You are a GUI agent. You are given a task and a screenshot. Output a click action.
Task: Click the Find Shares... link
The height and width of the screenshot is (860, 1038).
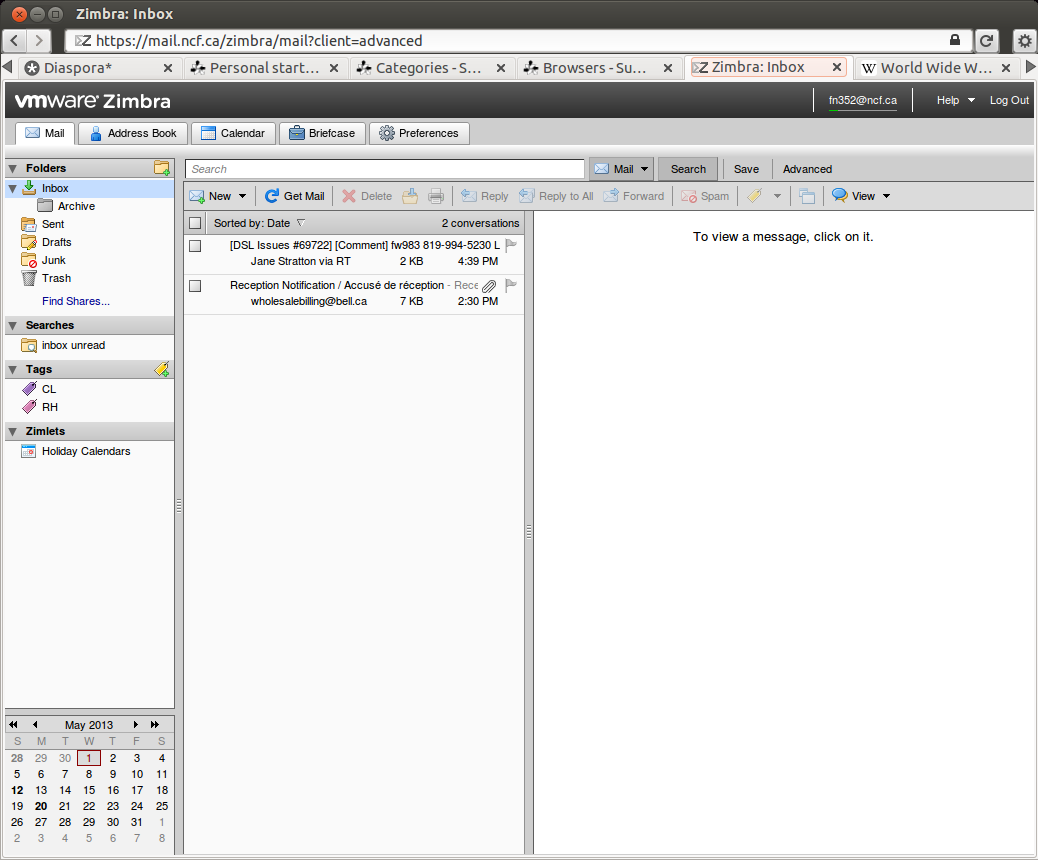tap(75, 301)
